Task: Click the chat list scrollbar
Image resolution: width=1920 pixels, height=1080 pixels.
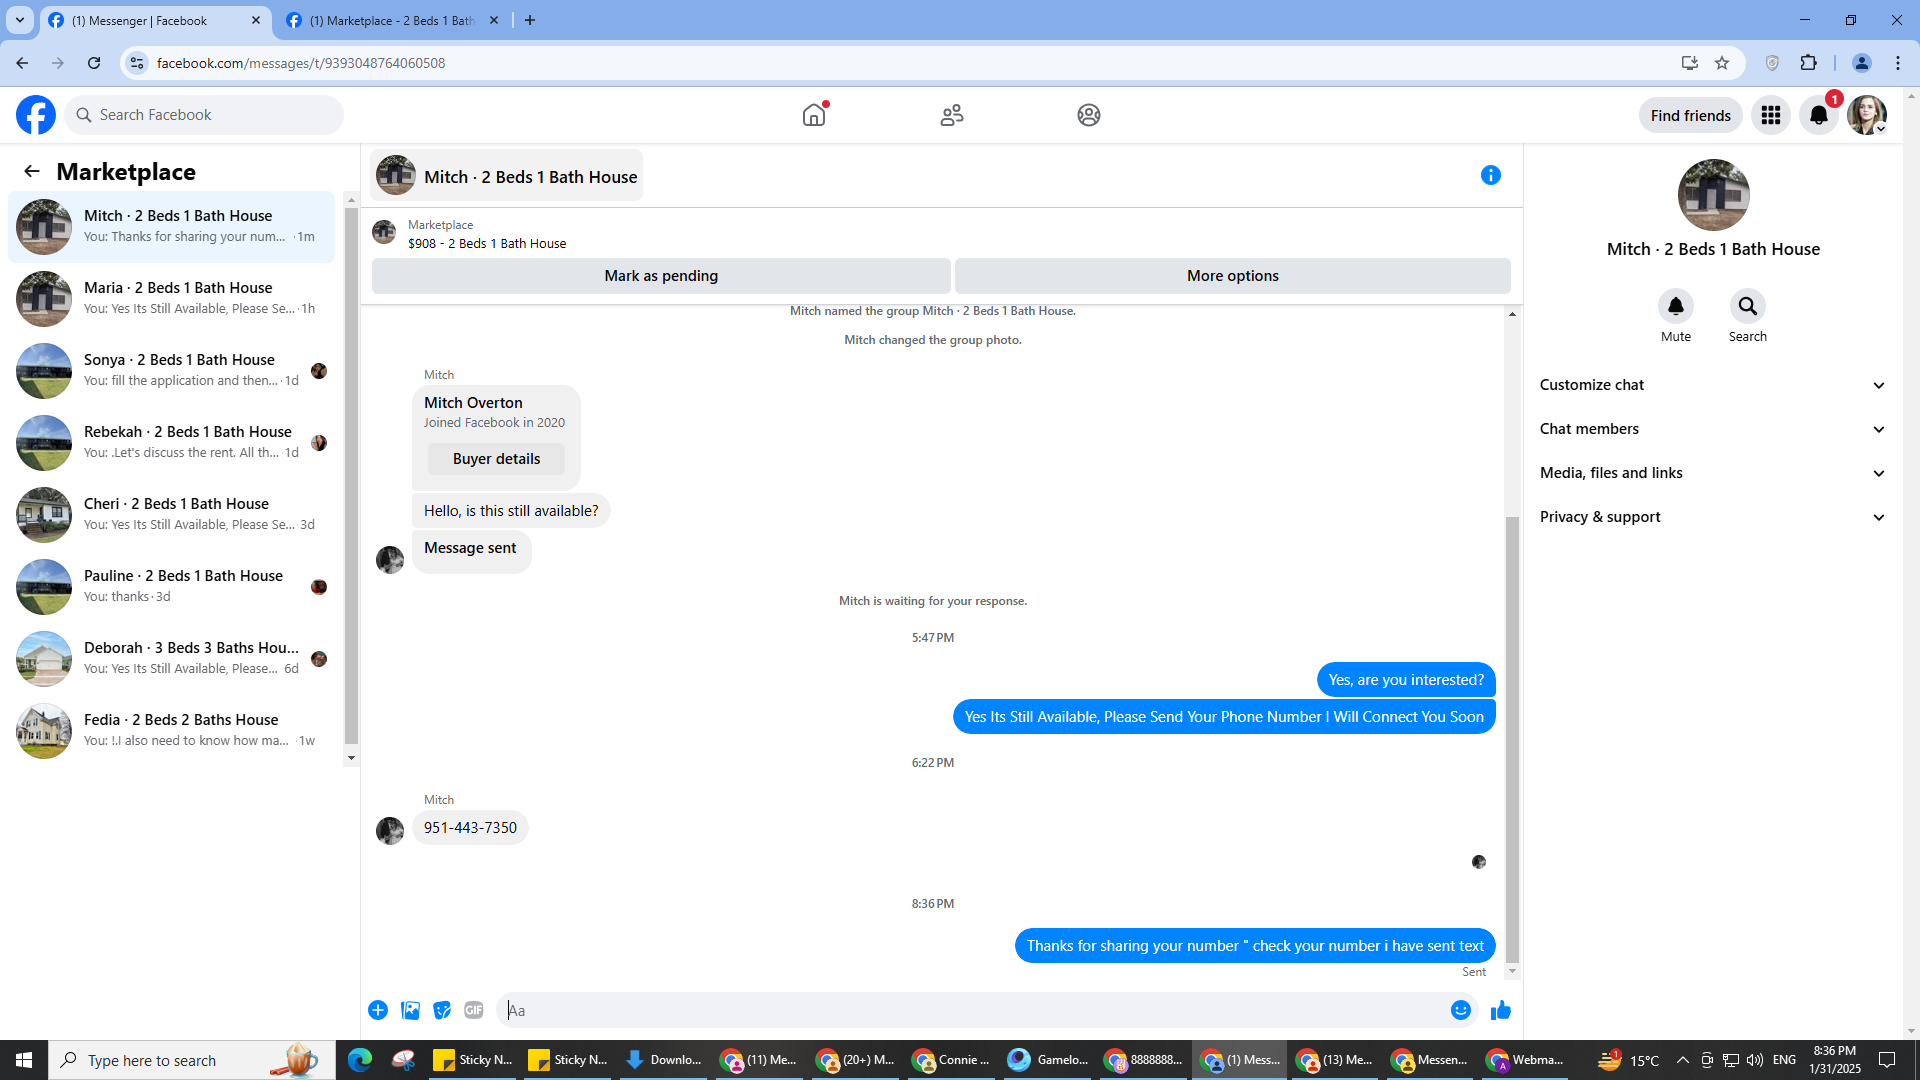Action: click(x=351, y=475)
